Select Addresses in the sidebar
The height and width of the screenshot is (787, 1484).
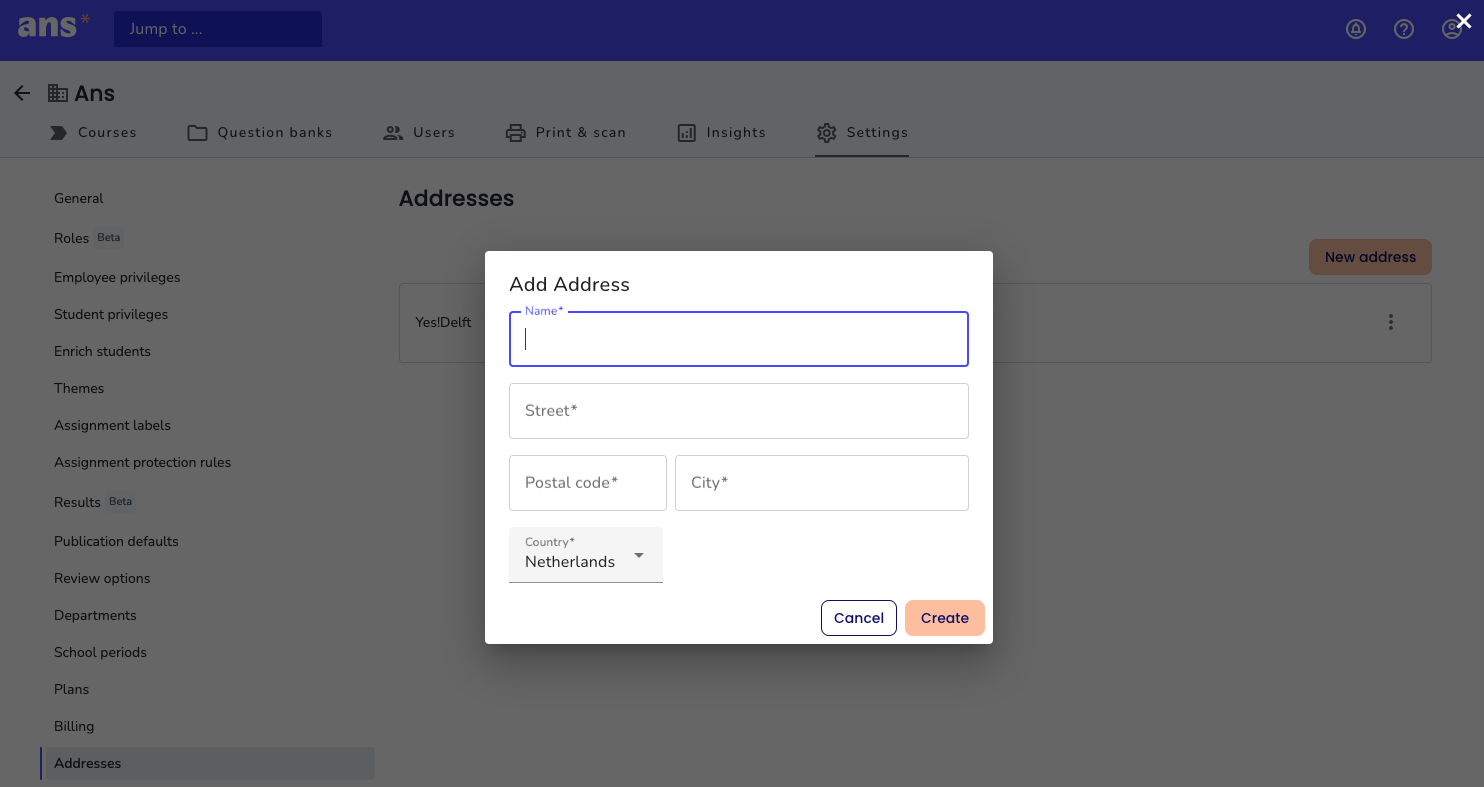pyautogui.click(x=210, y=763)
